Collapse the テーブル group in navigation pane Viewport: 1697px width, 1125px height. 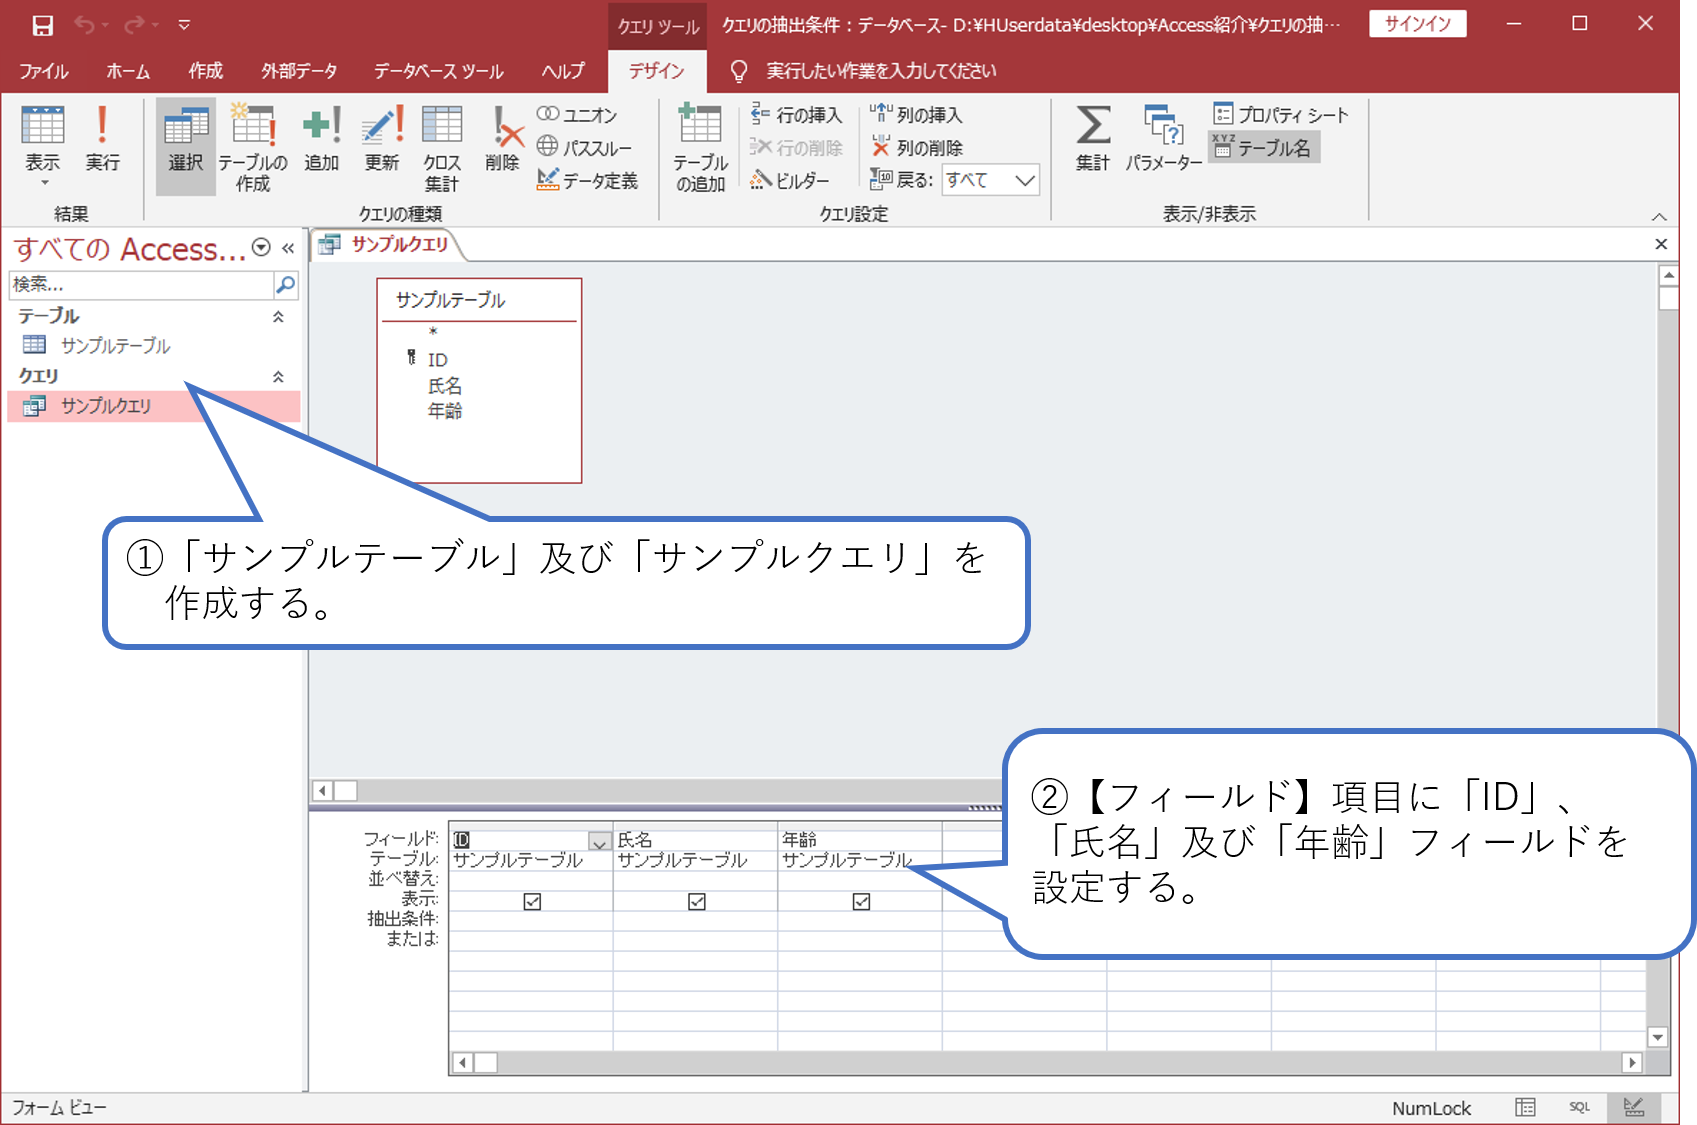(279, 316)
